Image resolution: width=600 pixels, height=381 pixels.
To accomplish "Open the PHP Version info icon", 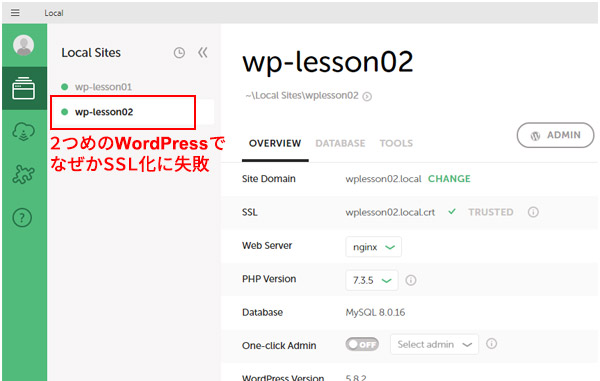I will click(x=411, y=280).
